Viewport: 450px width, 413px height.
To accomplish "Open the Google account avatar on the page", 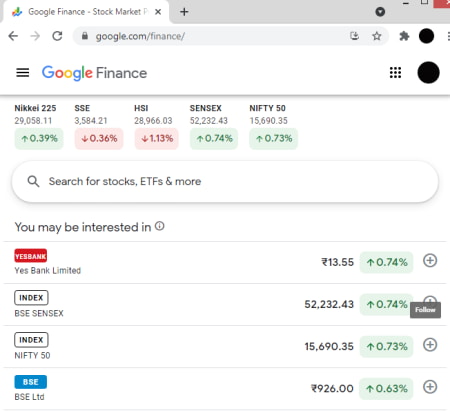I will [x=428, y=72].
